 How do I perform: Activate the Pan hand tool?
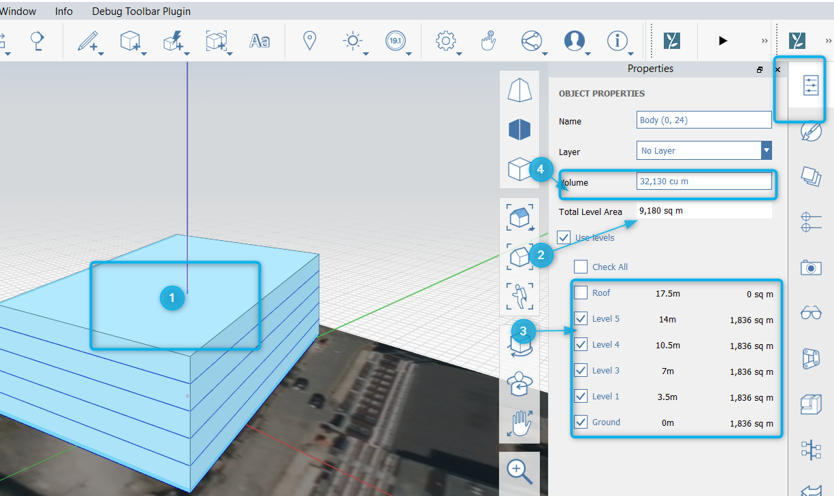pos(520,424)
